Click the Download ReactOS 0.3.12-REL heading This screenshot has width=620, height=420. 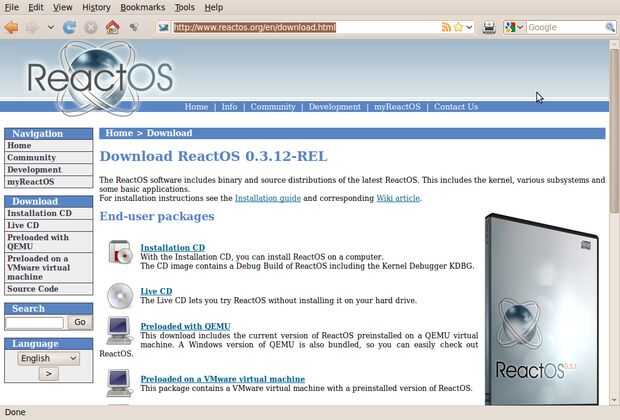click(214, 156)
